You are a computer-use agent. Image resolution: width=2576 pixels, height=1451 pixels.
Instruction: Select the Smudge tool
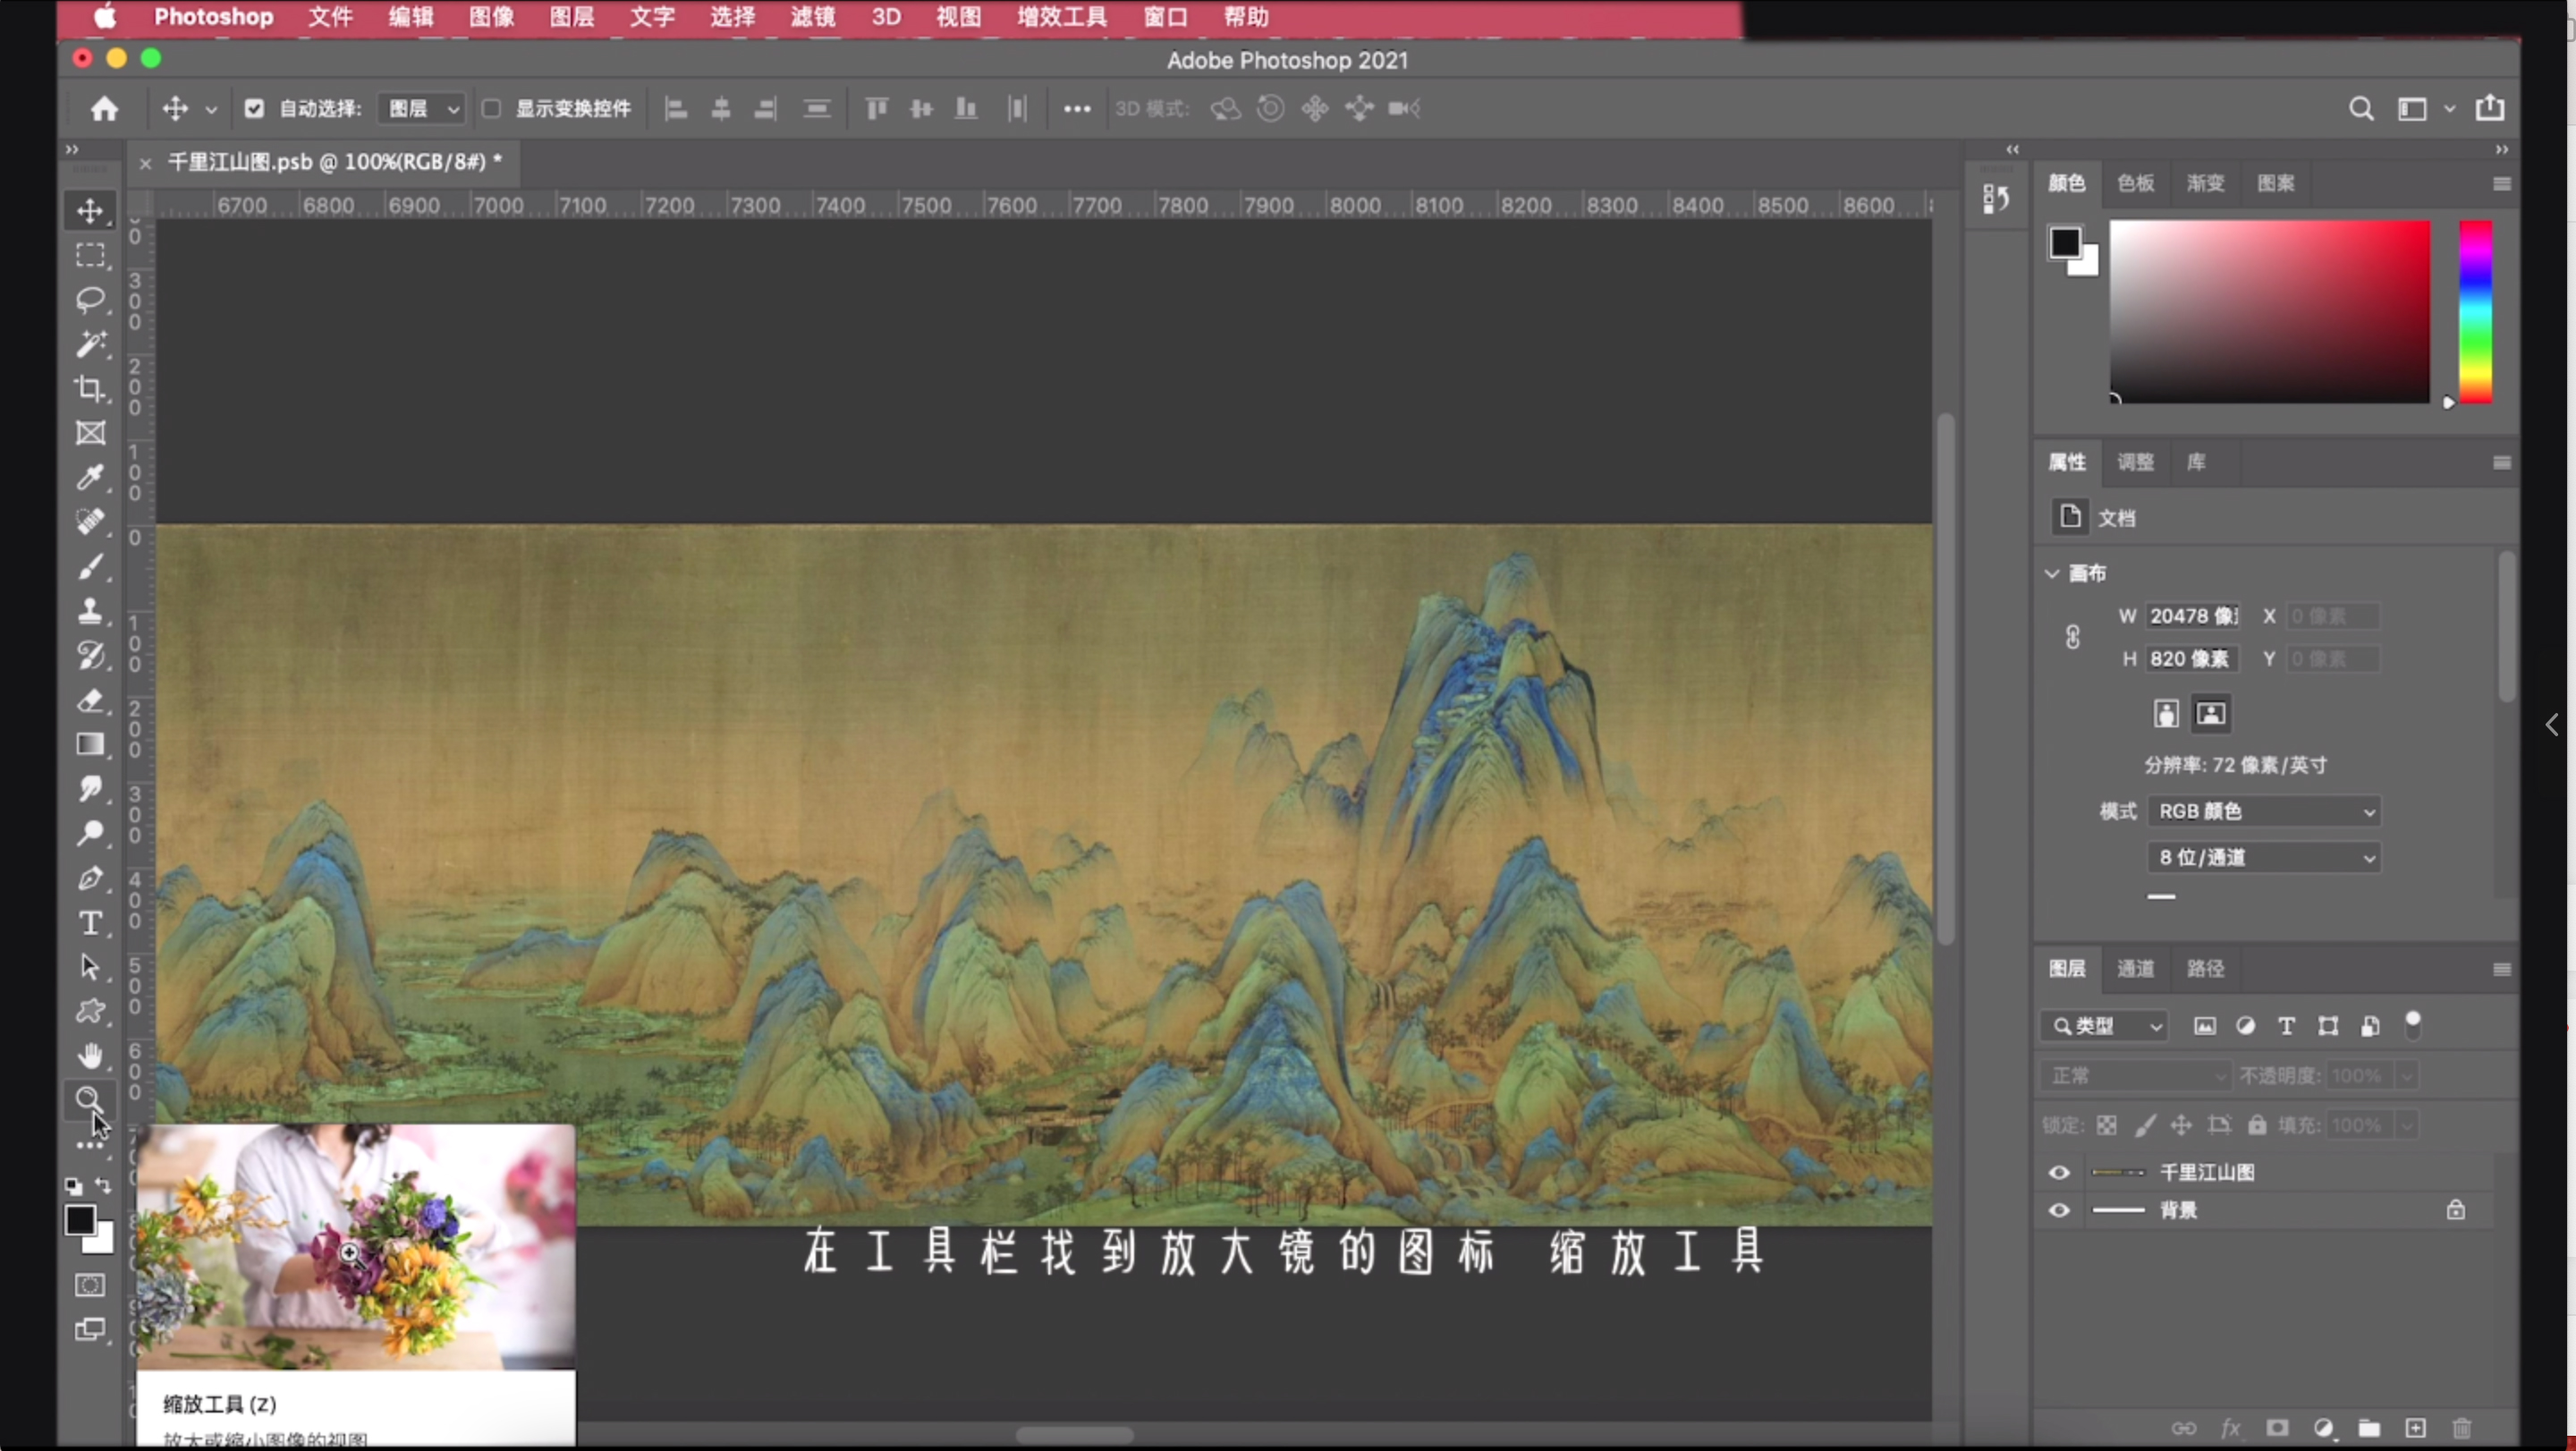[90, 789]
